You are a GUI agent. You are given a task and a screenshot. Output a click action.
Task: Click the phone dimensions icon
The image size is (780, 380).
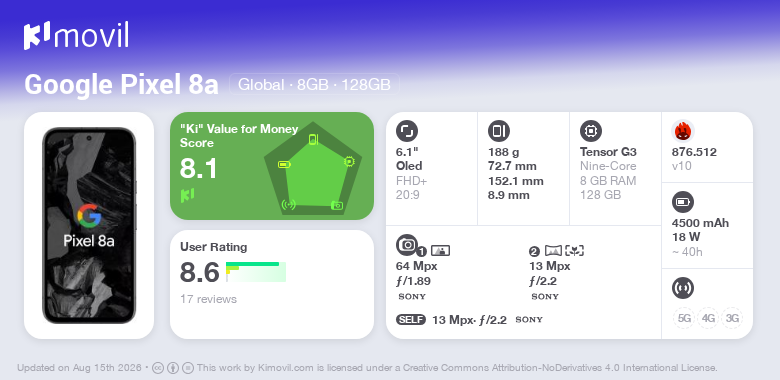pos(499,131)
